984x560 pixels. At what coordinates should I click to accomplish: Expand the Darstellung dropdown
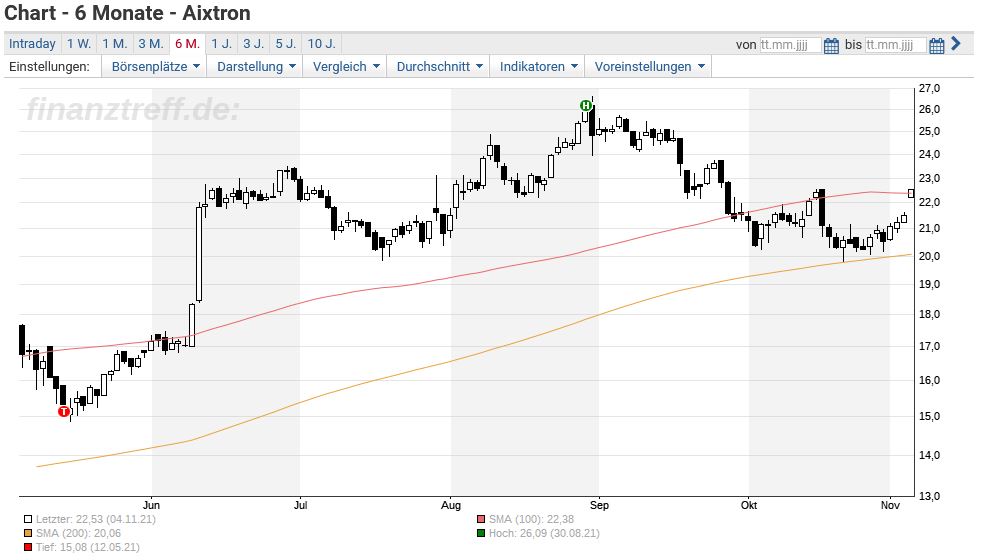tap(255, 67)
